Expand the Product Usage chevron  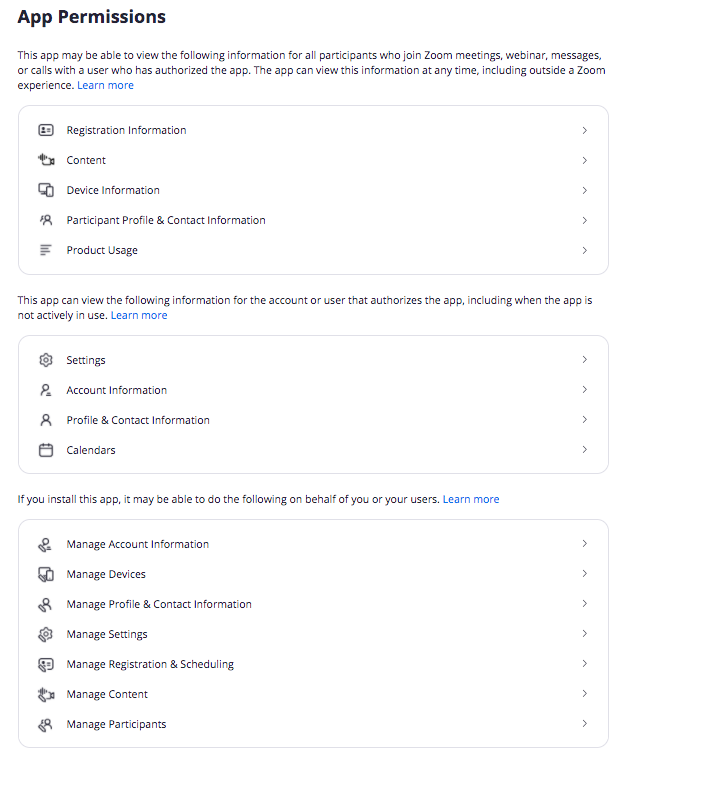[x=585, y=250]
